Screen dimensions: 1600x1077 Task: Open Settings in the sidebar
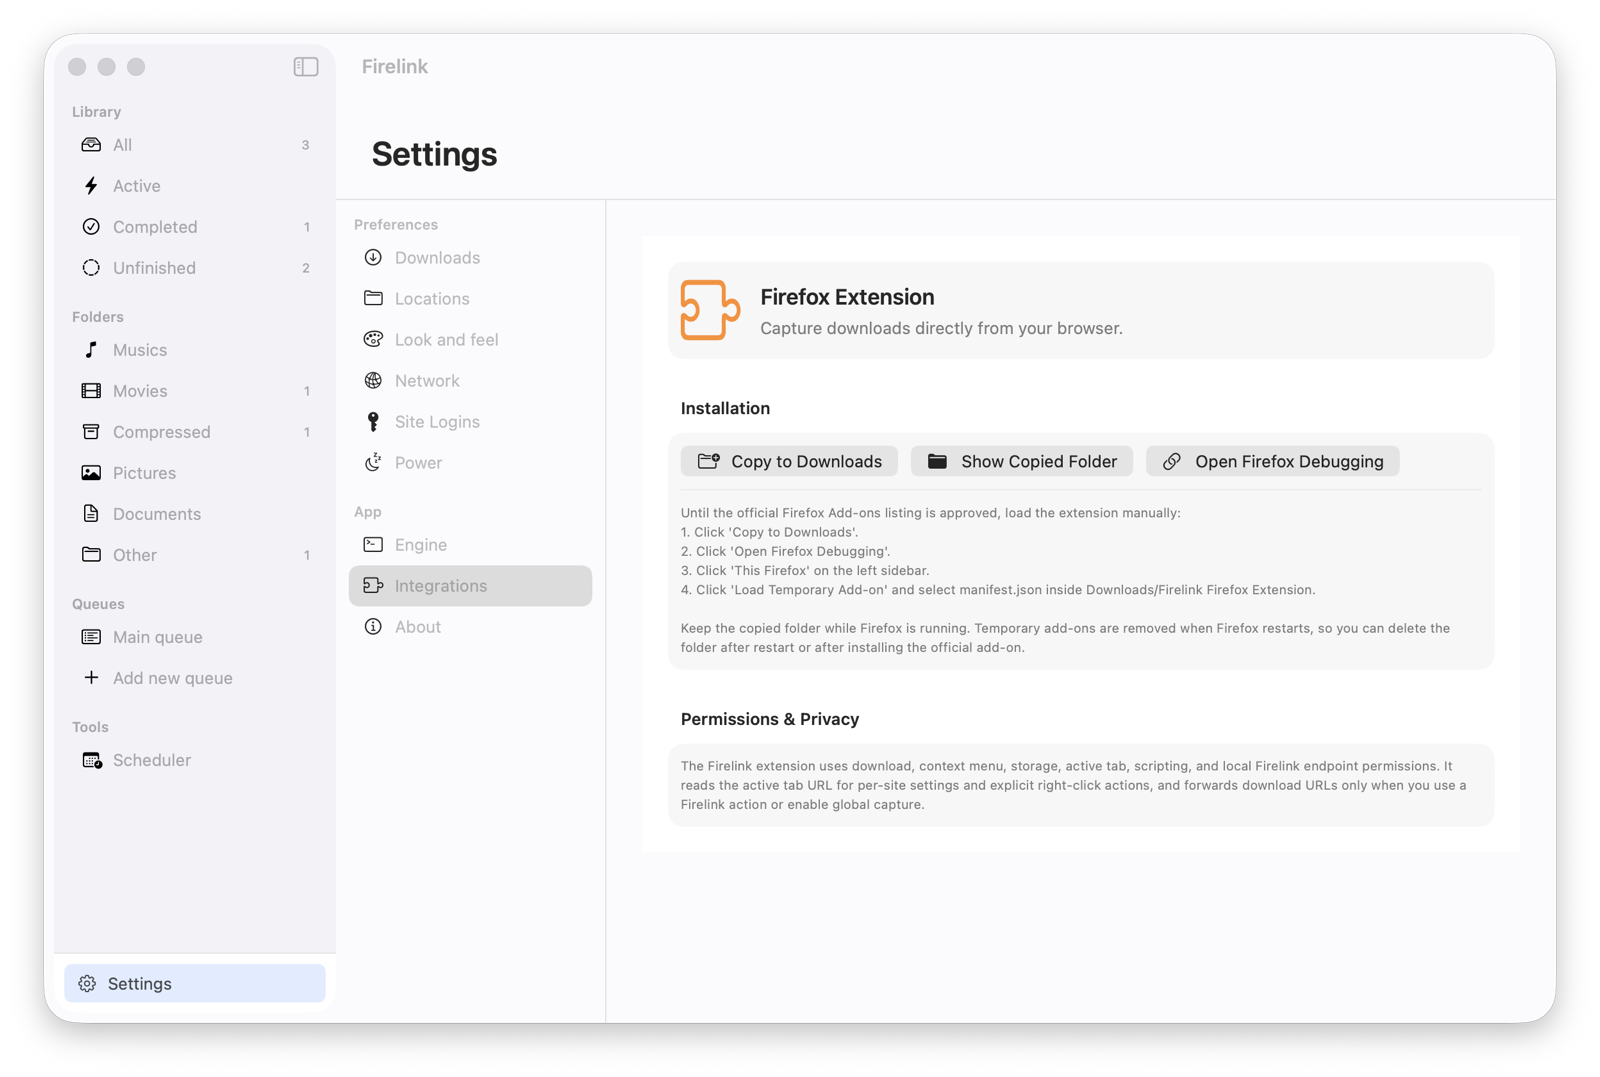pyautogui.click(x=195, y=984)
